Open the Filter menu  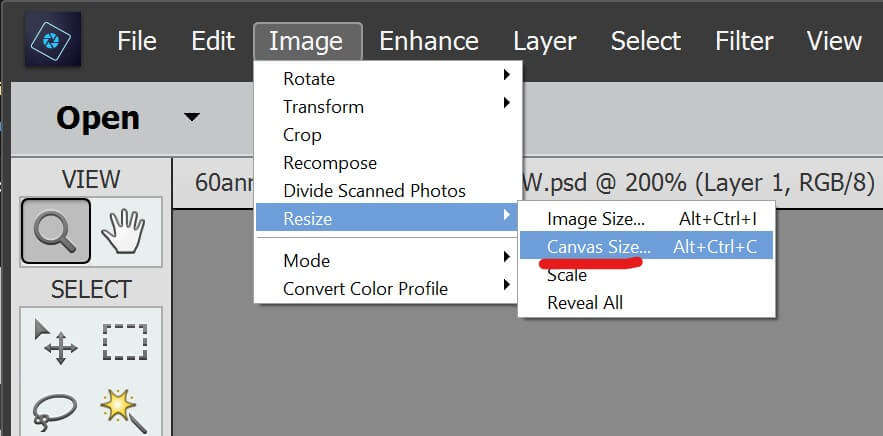tap(745, 41)
